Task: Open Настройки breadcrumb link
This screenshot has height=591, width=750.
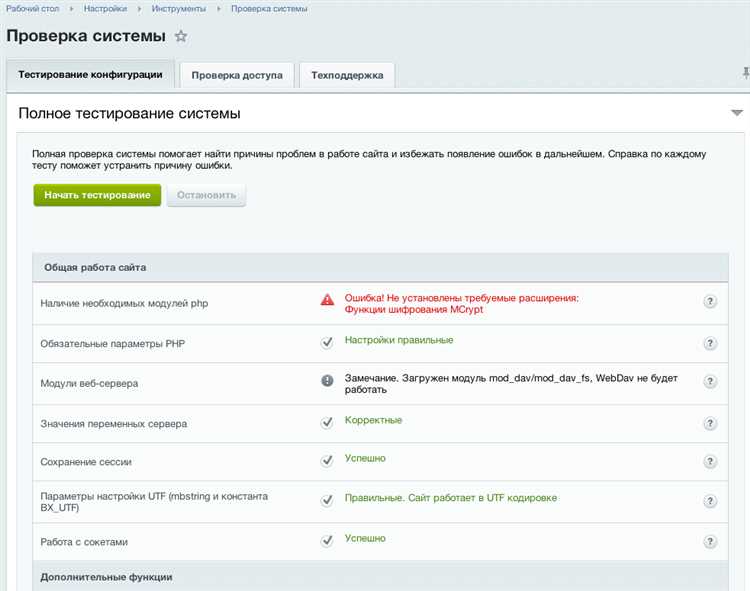Action: (x=105, y=9)
